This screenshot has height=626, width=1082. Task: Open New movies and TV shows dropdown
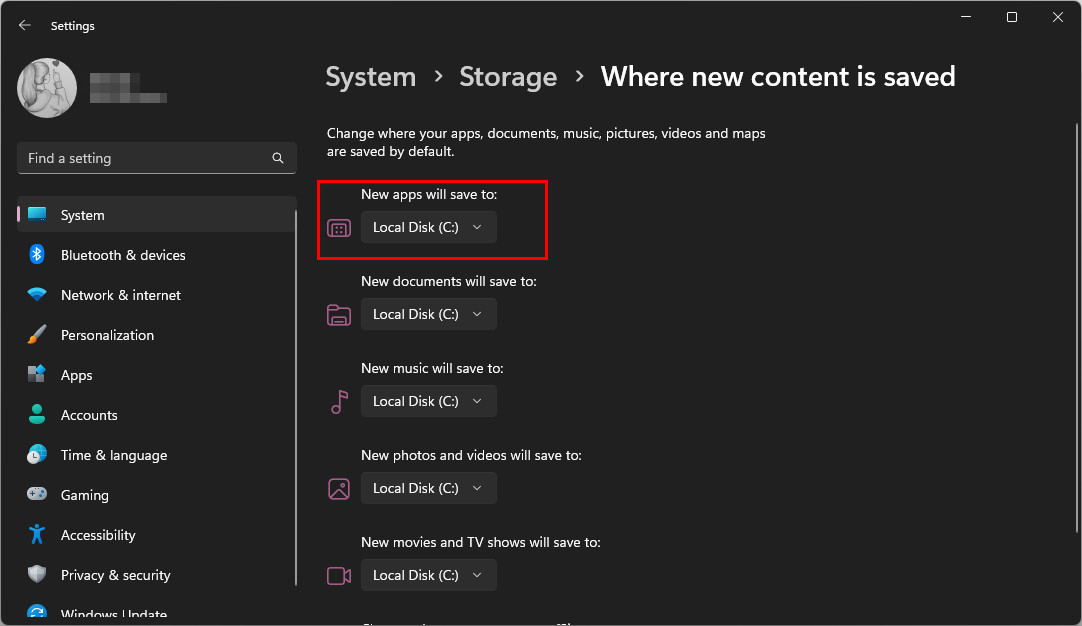[428, 575]
